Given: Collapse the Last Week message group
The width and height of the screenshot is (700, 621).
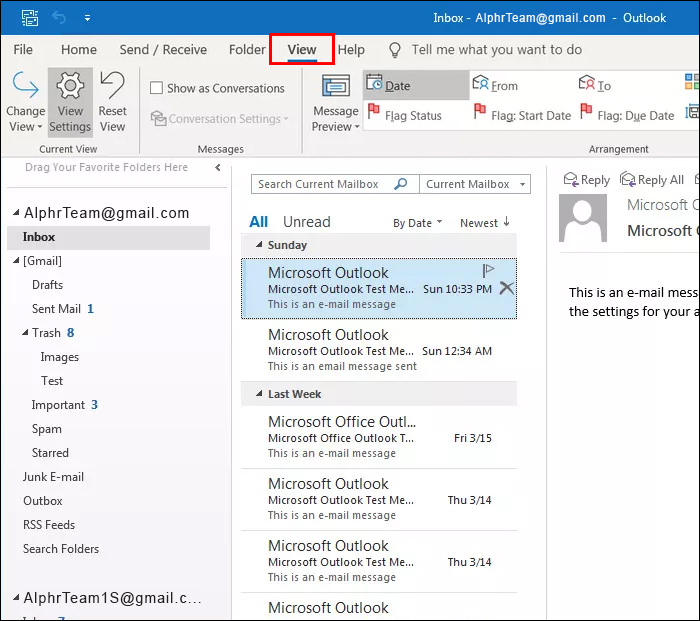Looking at the screenshot, I should (x=259, y=394).
